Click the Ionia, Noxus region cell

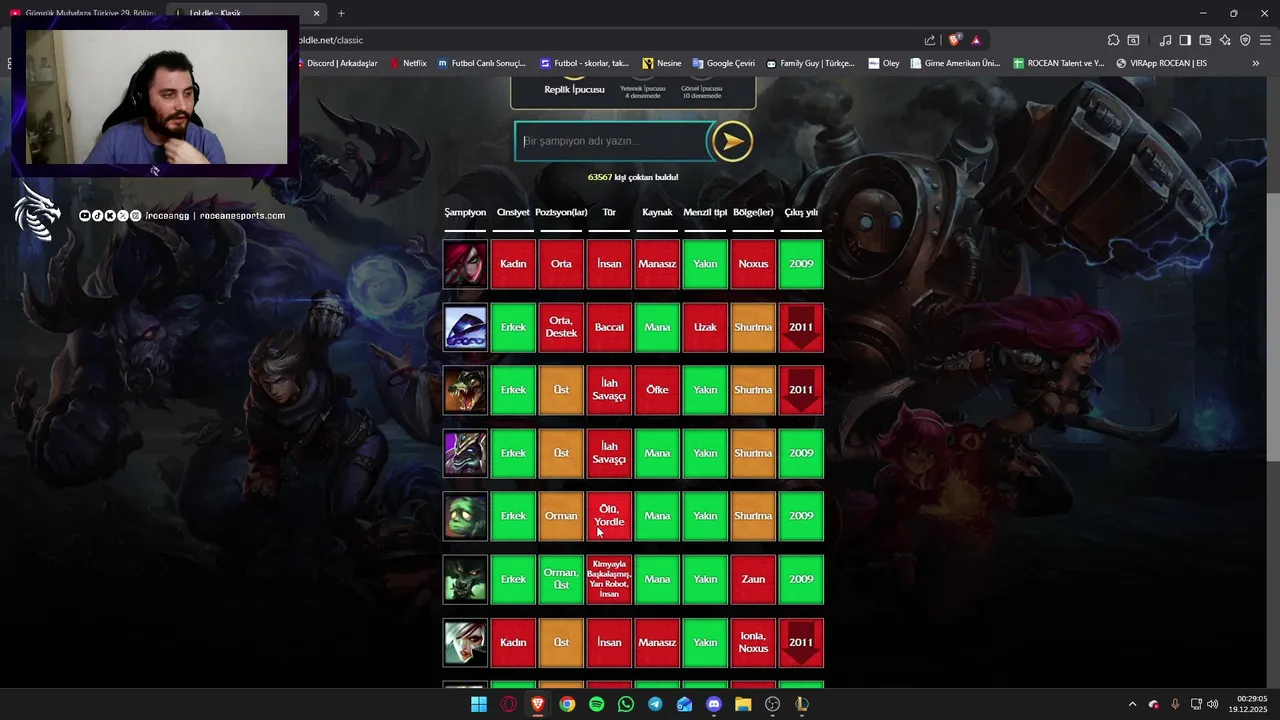(x=753, y=642)
